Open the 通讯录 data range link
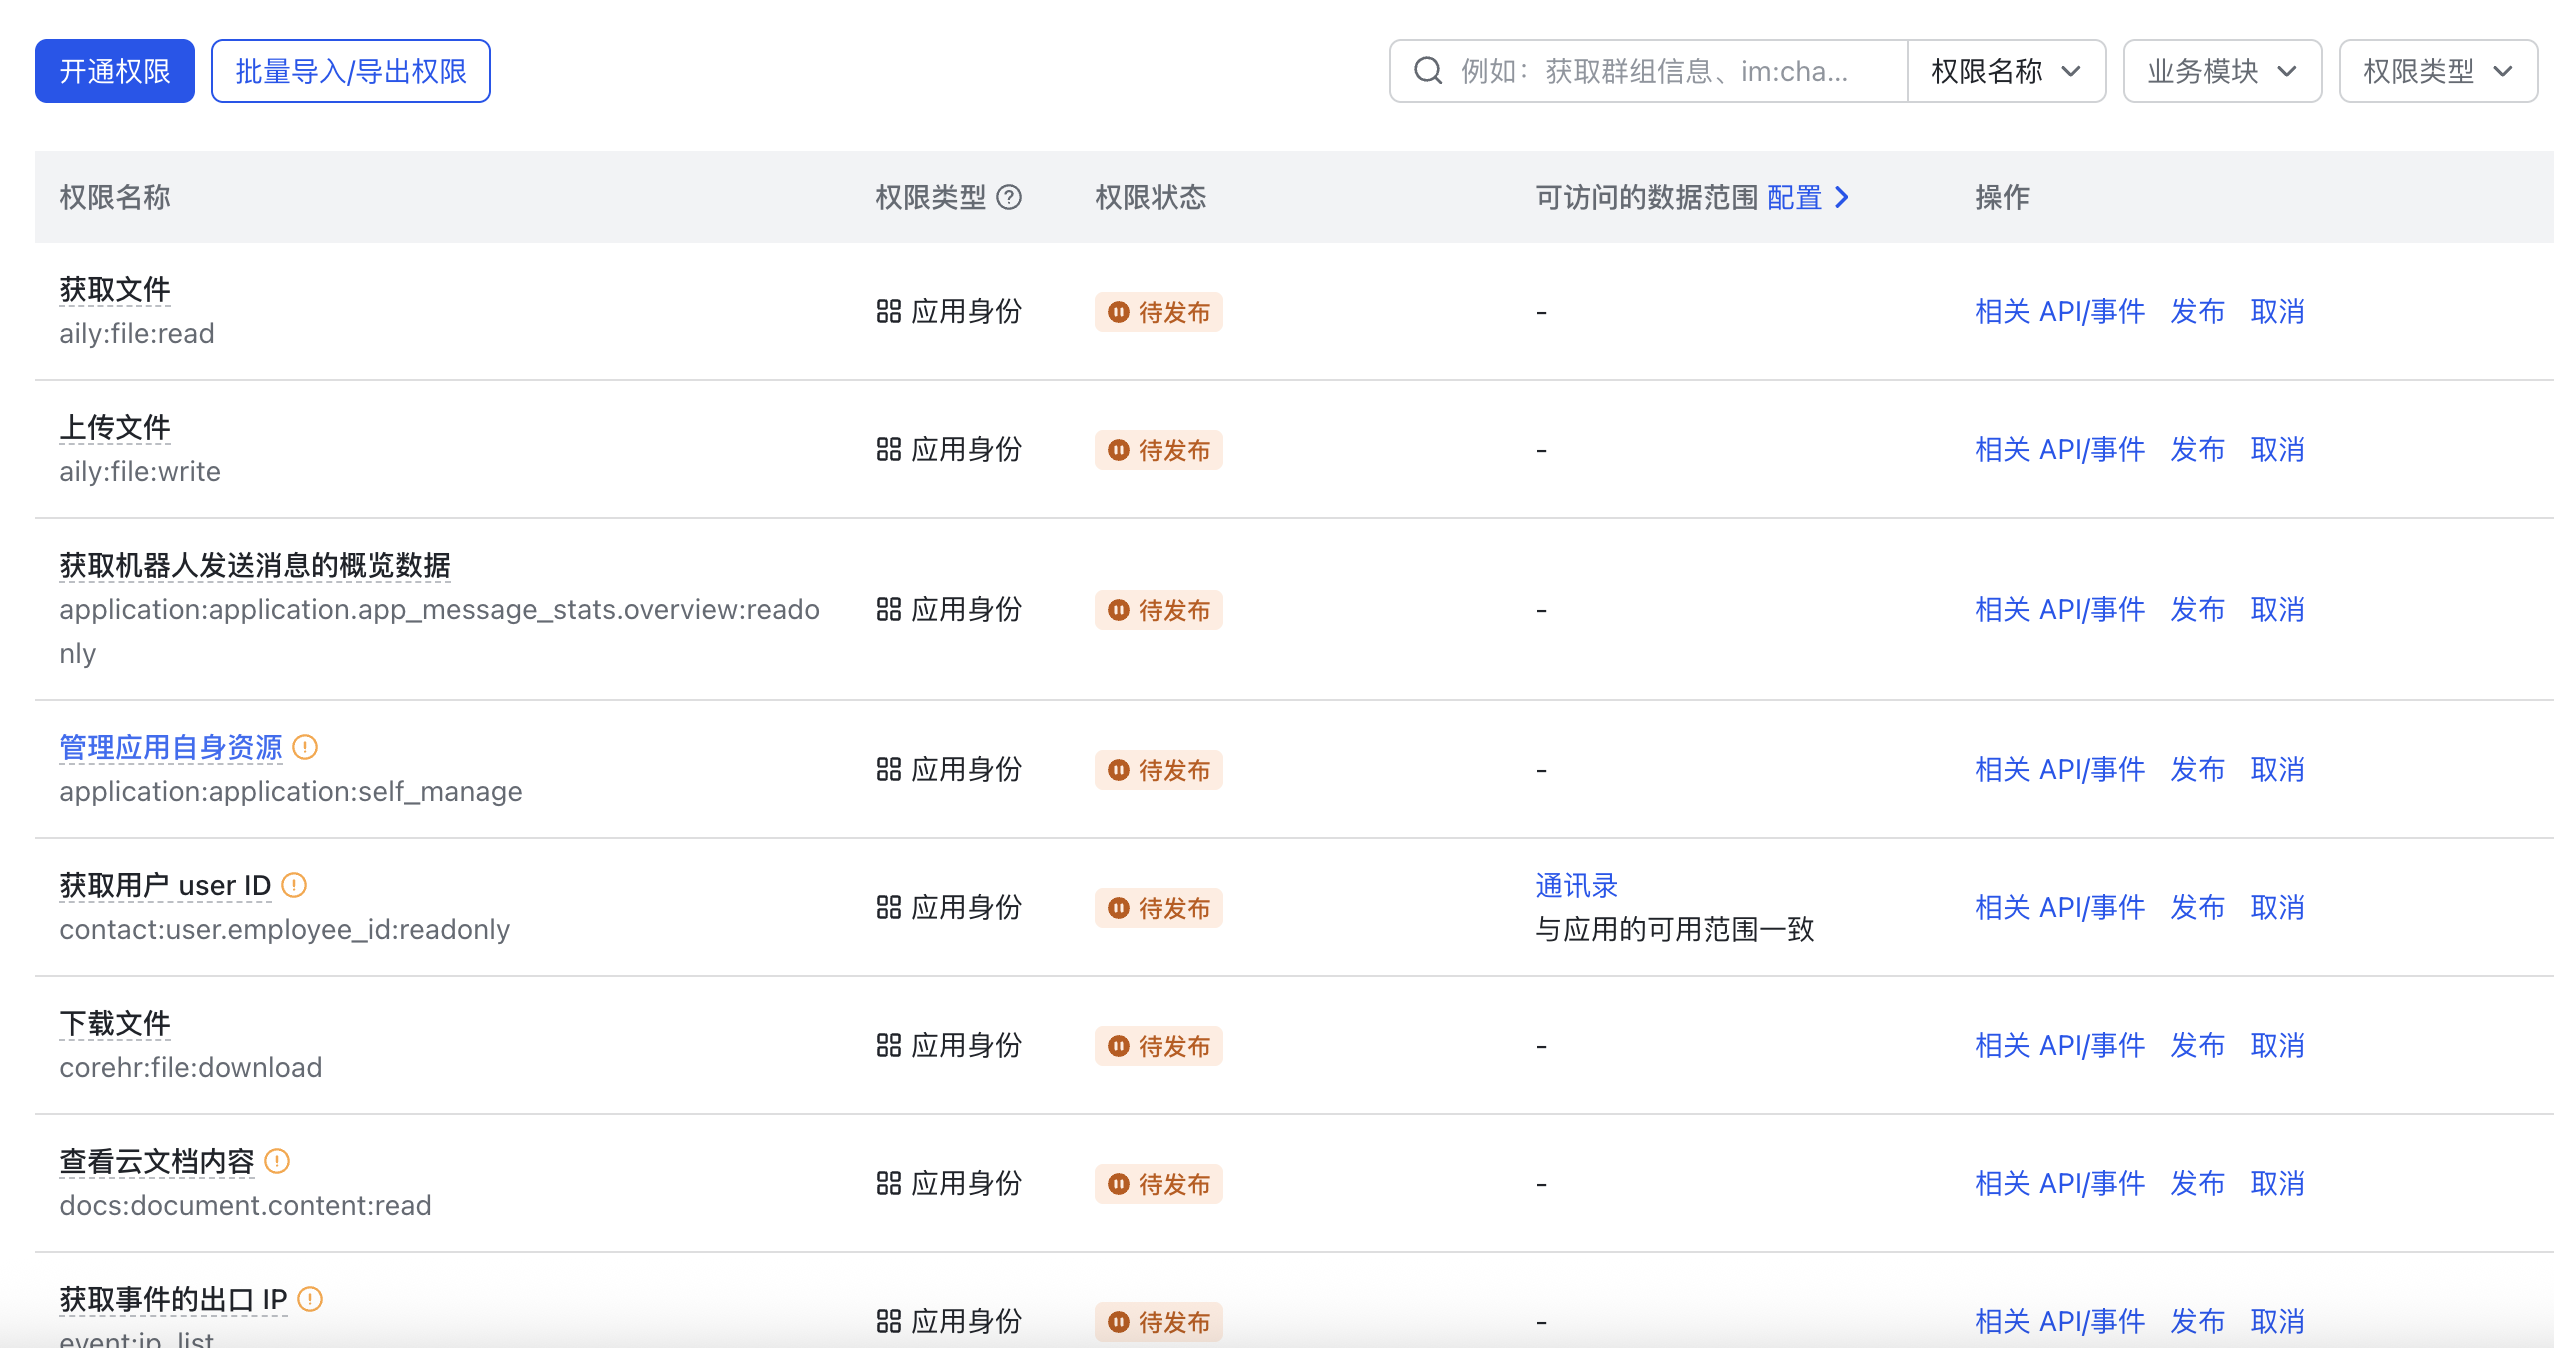Image resolution: width=2554 pixels, height=1348 pixels. [1576, 885]
